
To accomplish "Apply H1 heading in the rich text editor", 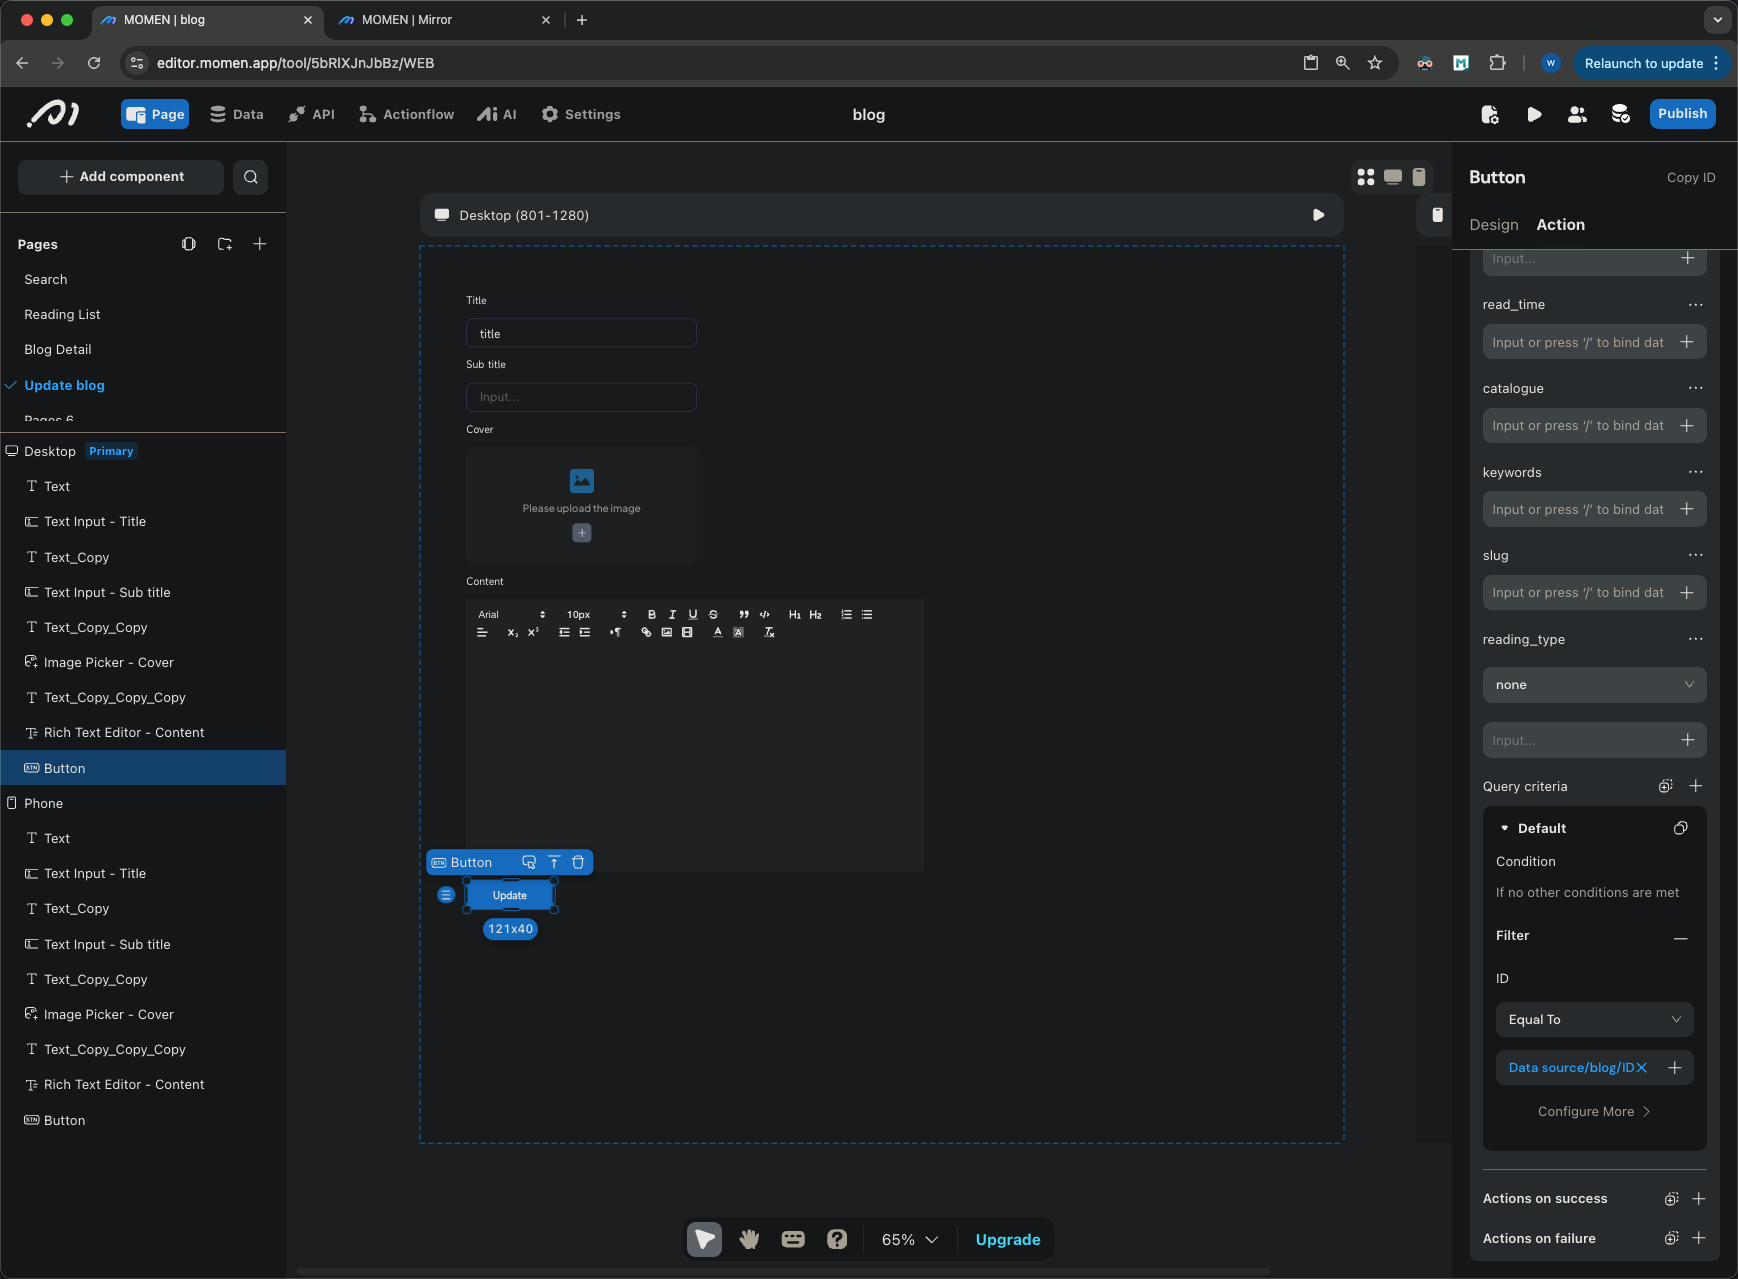I will coord(795,615).
